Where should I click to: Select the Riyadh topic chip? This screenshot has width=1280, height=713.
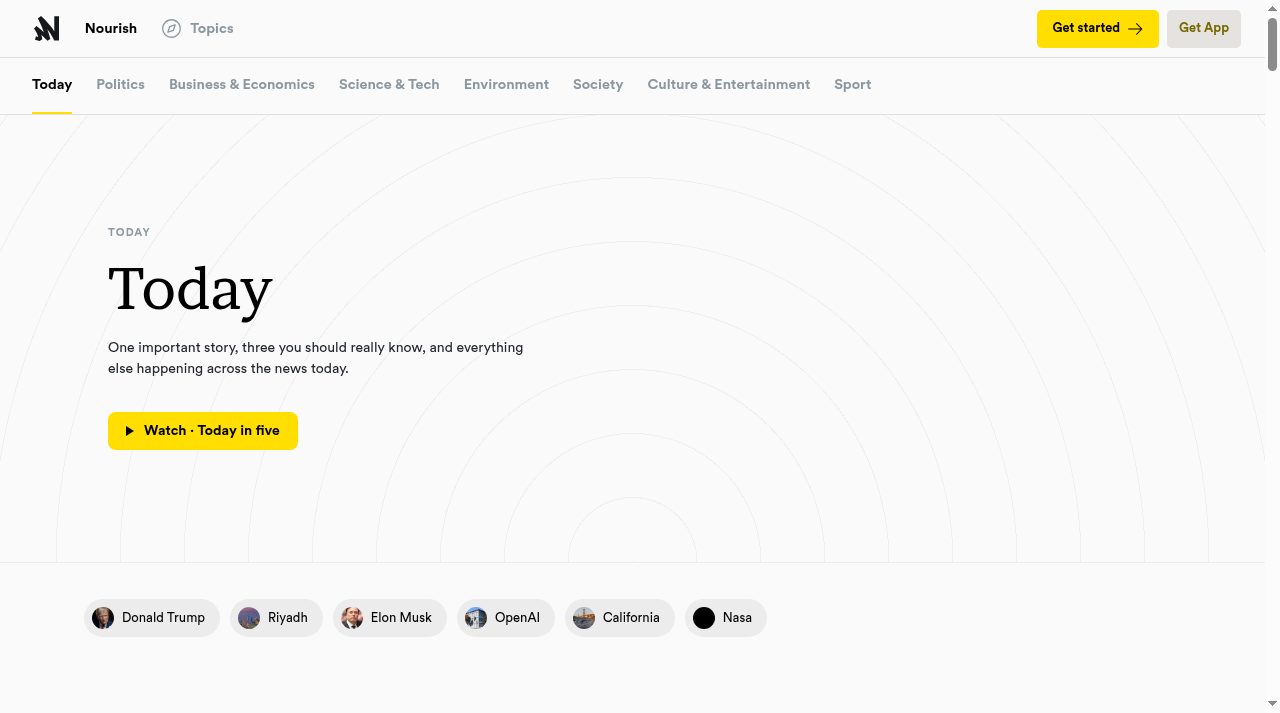point(276,618)
